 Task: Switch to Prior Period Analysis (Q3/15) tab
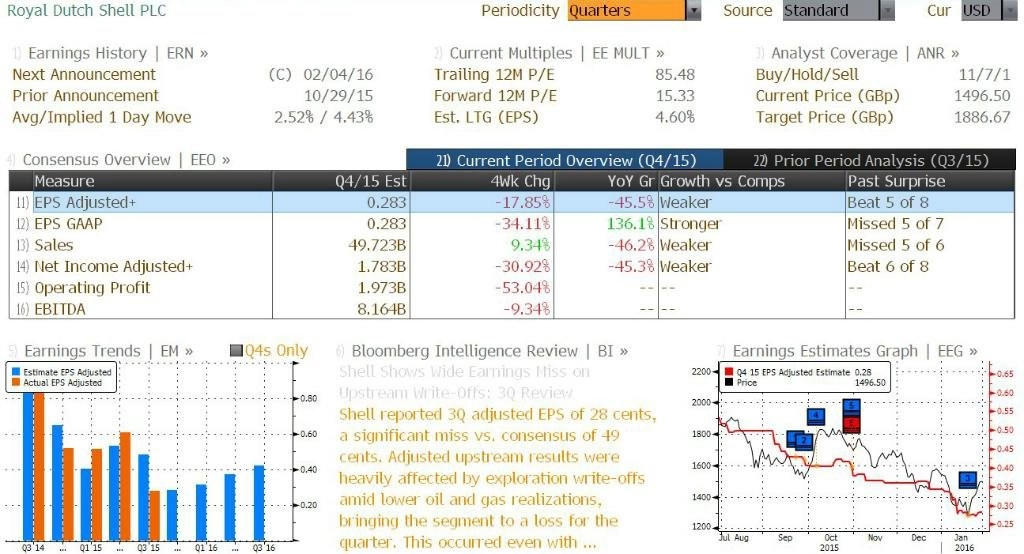point(870,160)
